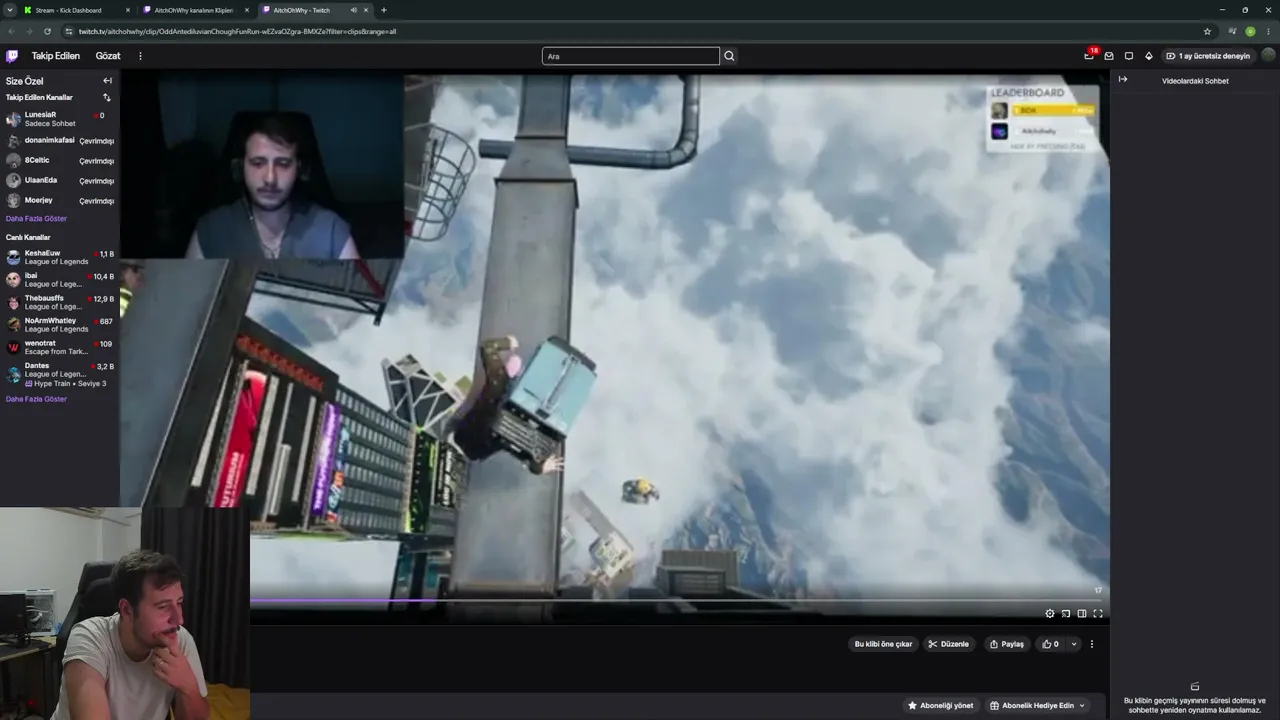Image resolution: width=1280 pixels, height=720 pixels.
Task: Switch to AitchOhWhy kanalının Klipleri tab
Action: (x=196, y=10)
